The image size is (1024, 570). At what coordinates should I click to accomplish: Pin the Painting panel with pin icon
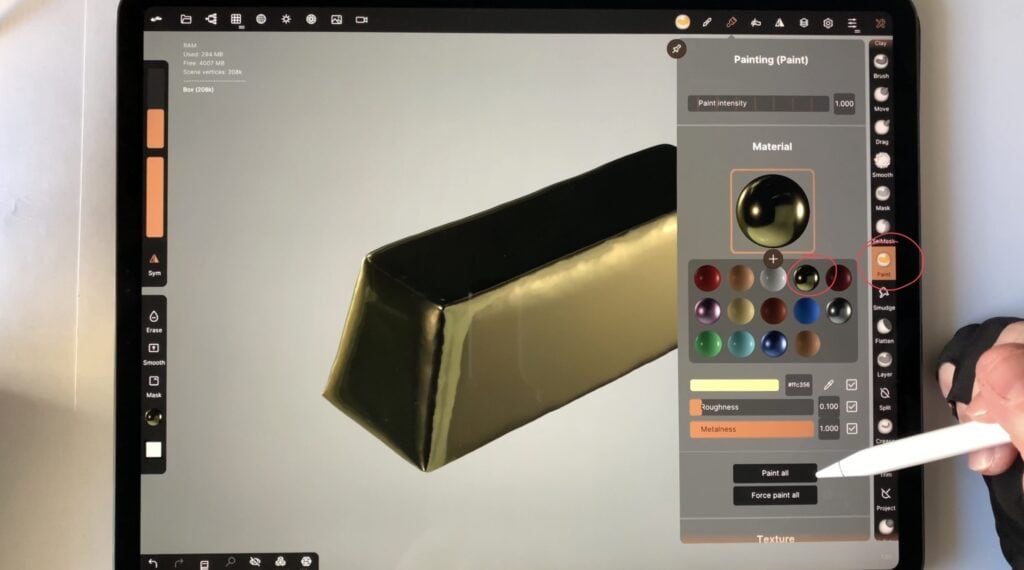pyautogui.click(x=676, y=49)
